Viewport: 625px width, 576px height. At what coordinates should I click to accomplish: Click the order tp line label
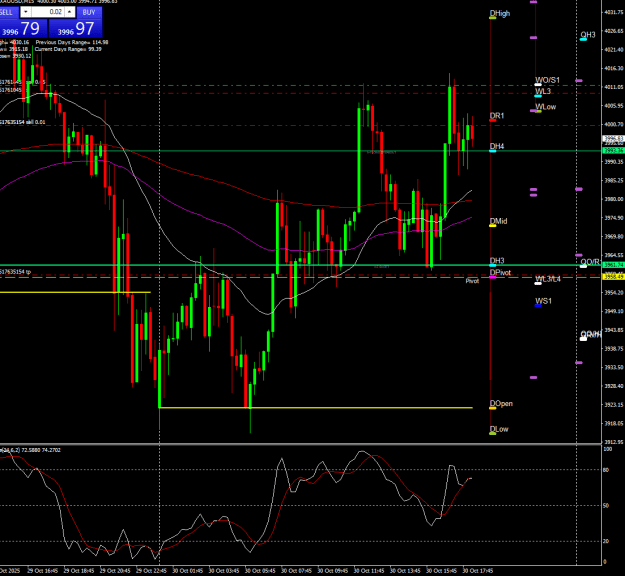point(16,272)
